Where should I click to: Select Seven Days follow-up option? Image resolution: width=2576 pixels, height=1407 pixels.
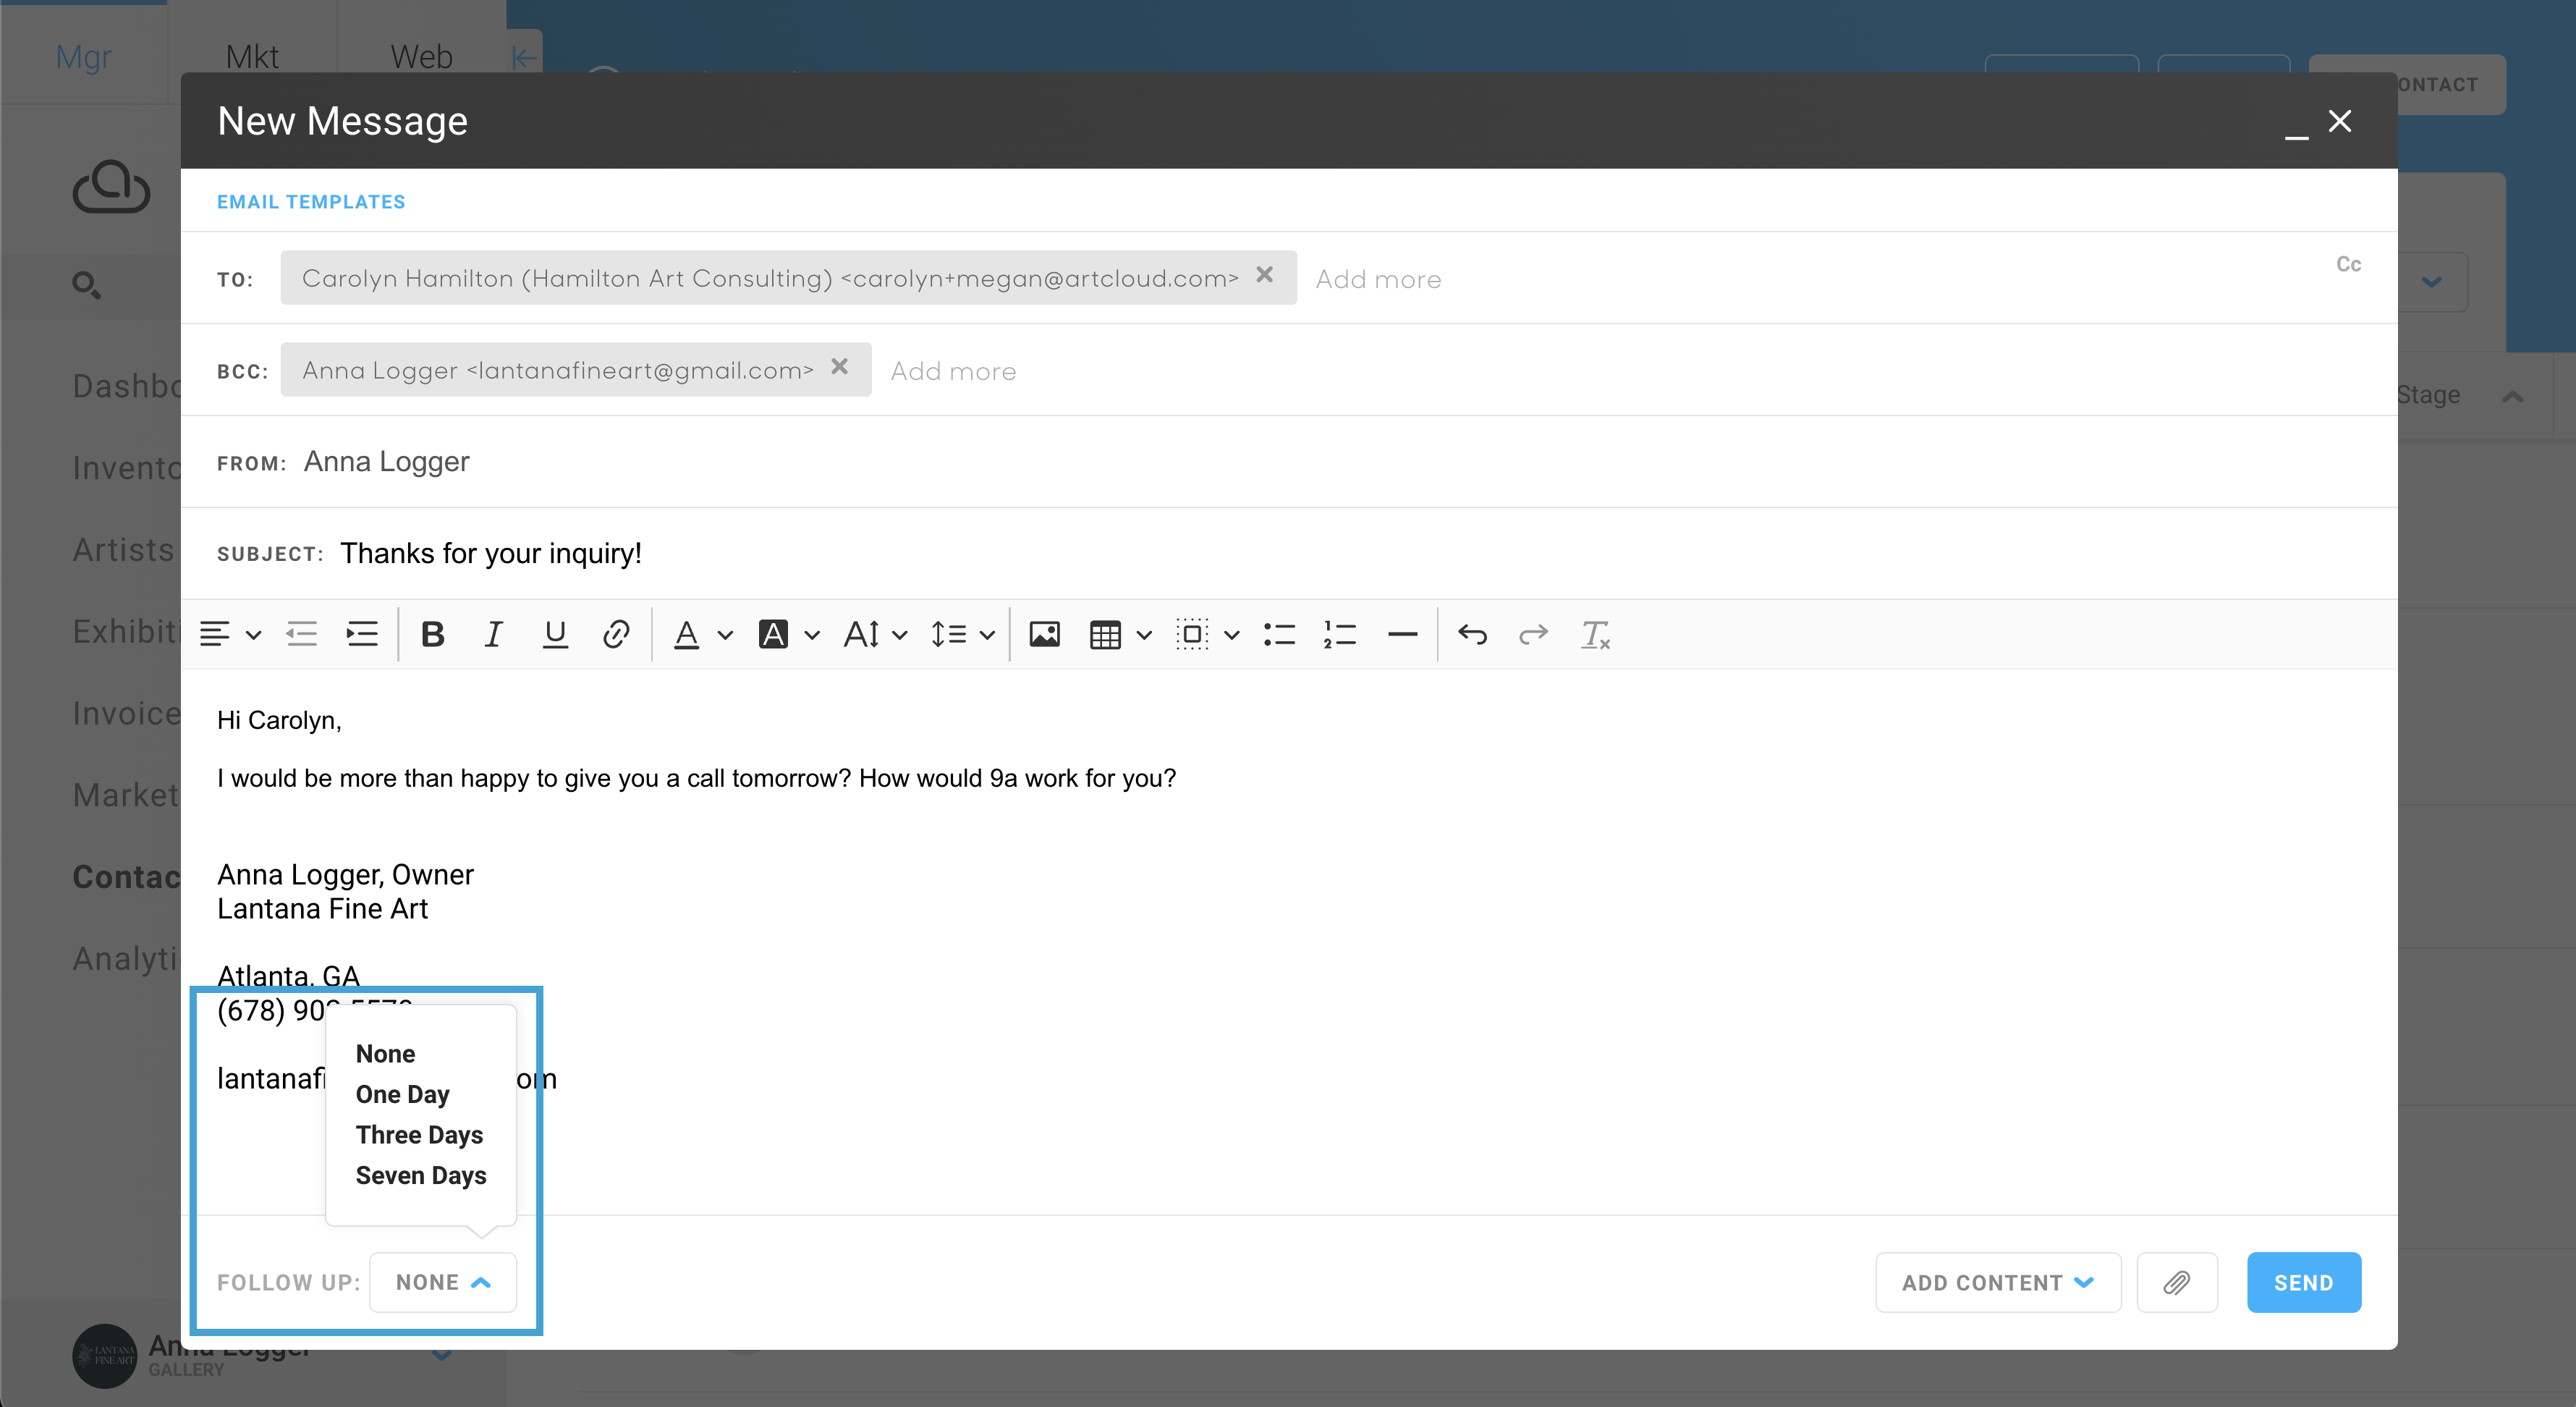click(420, 1175)
